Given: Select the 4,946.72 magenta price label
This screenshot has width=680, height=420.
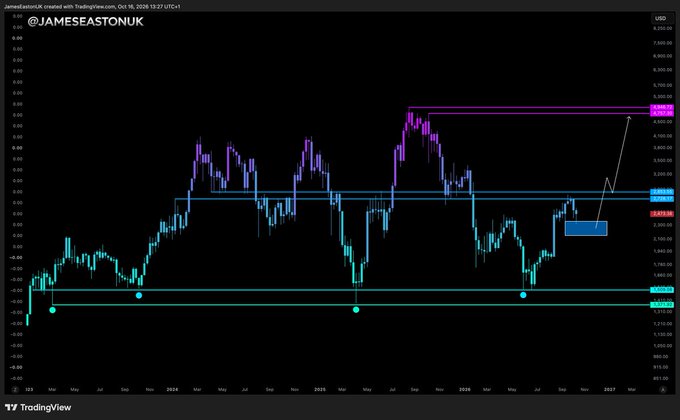Looking at the screenshot, I should point(662,107).
